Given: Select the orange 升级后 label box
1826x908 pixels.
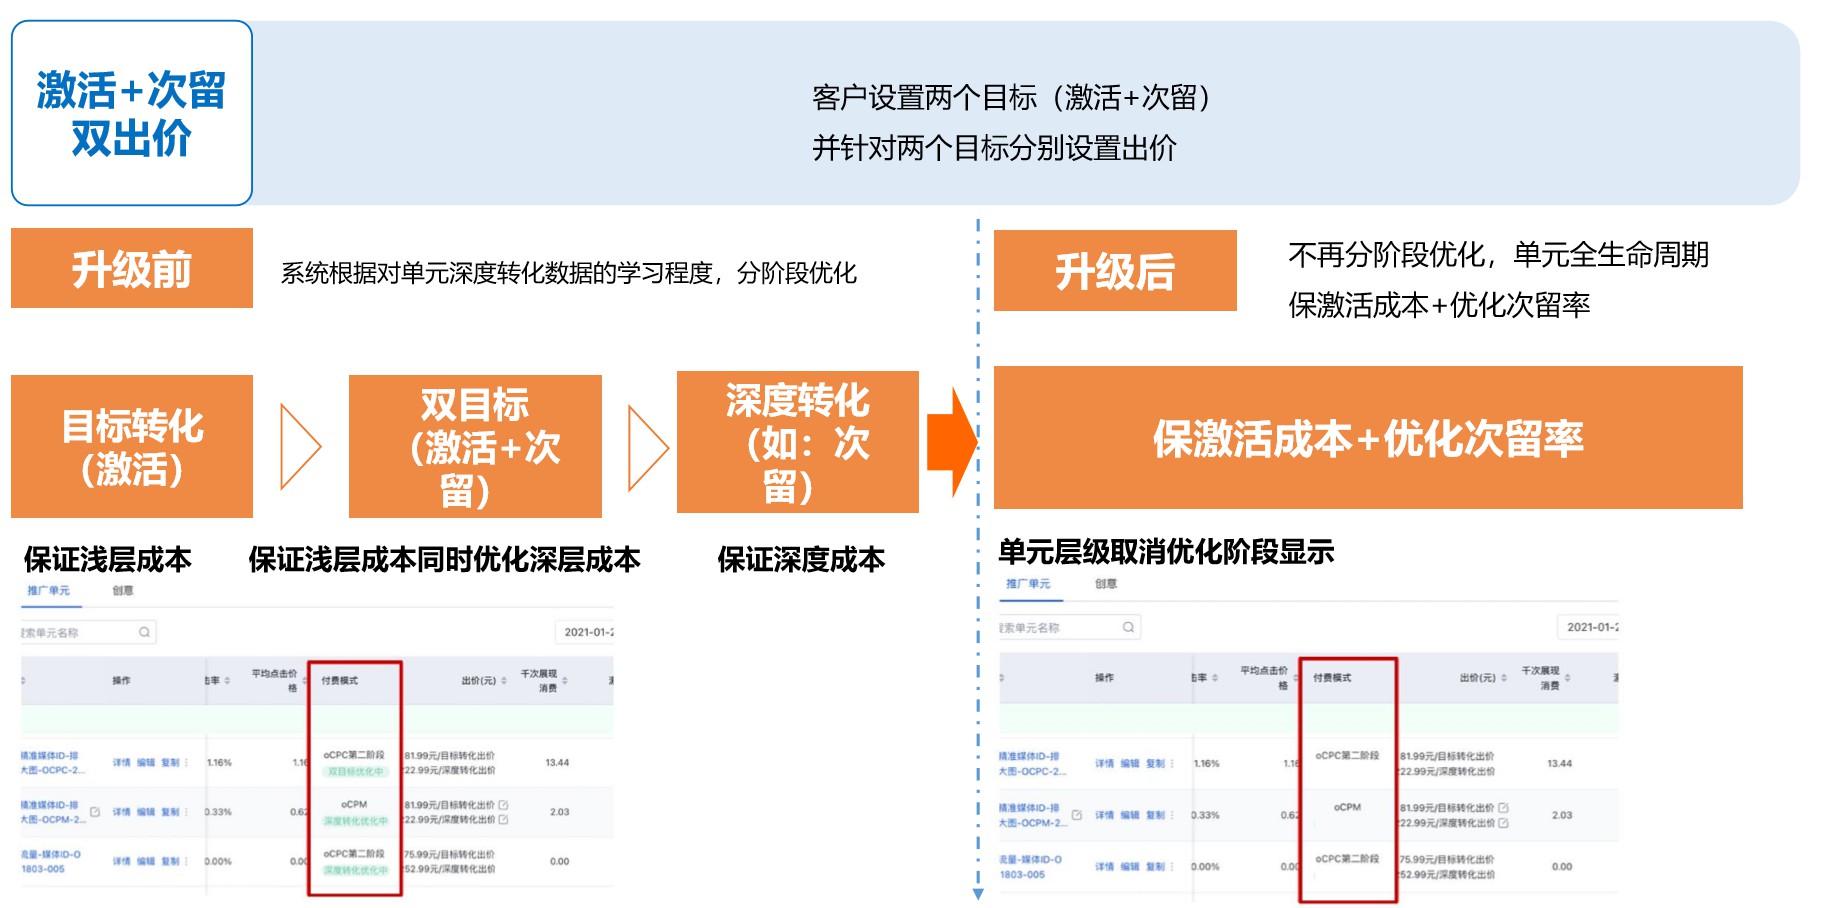Looking at the screenshot, I should pyautogui.click(x=1115, y=270).
